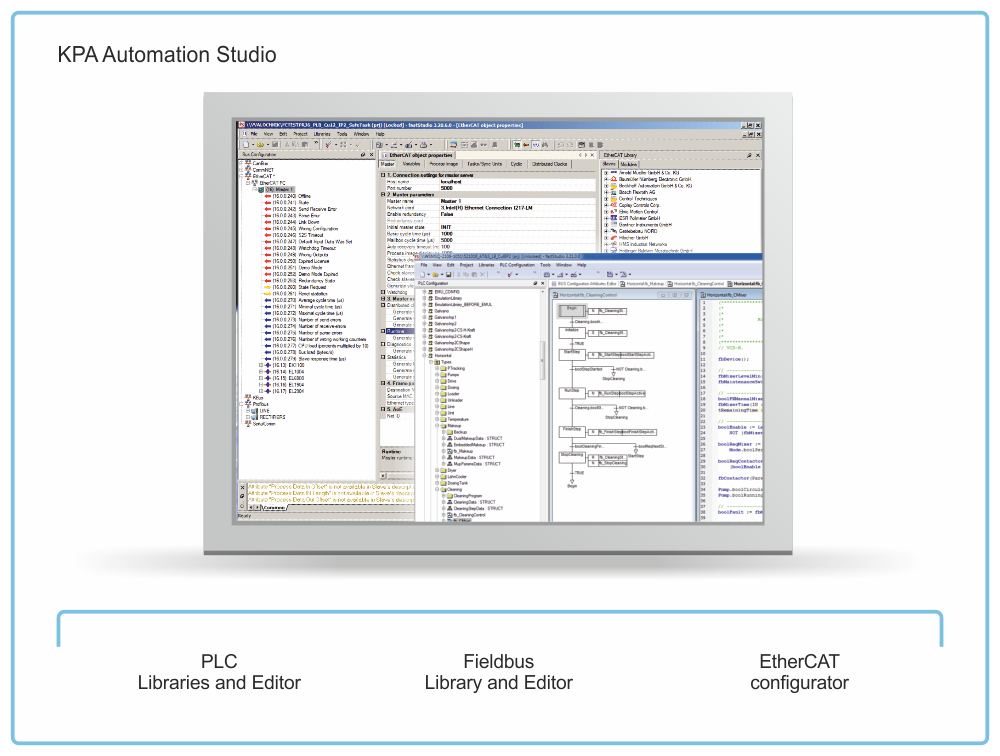Pin the Bus Configuration panel
This screenshot has width=1000, height=756.
(x=363, y=155)
